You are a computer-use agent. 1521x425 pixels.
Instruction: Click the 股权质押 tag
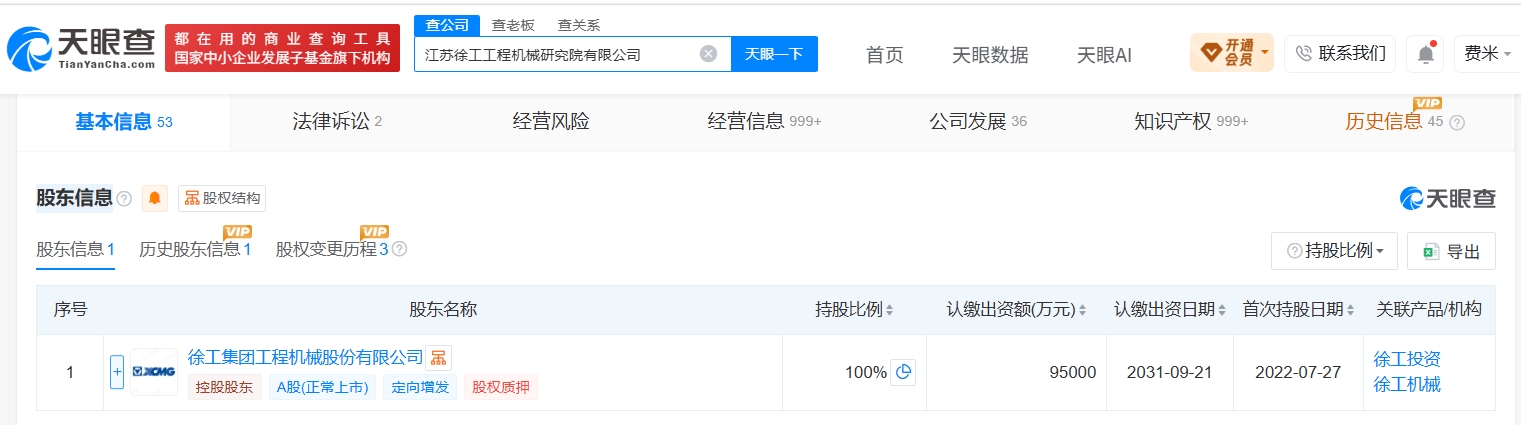[x=500, y=387]
